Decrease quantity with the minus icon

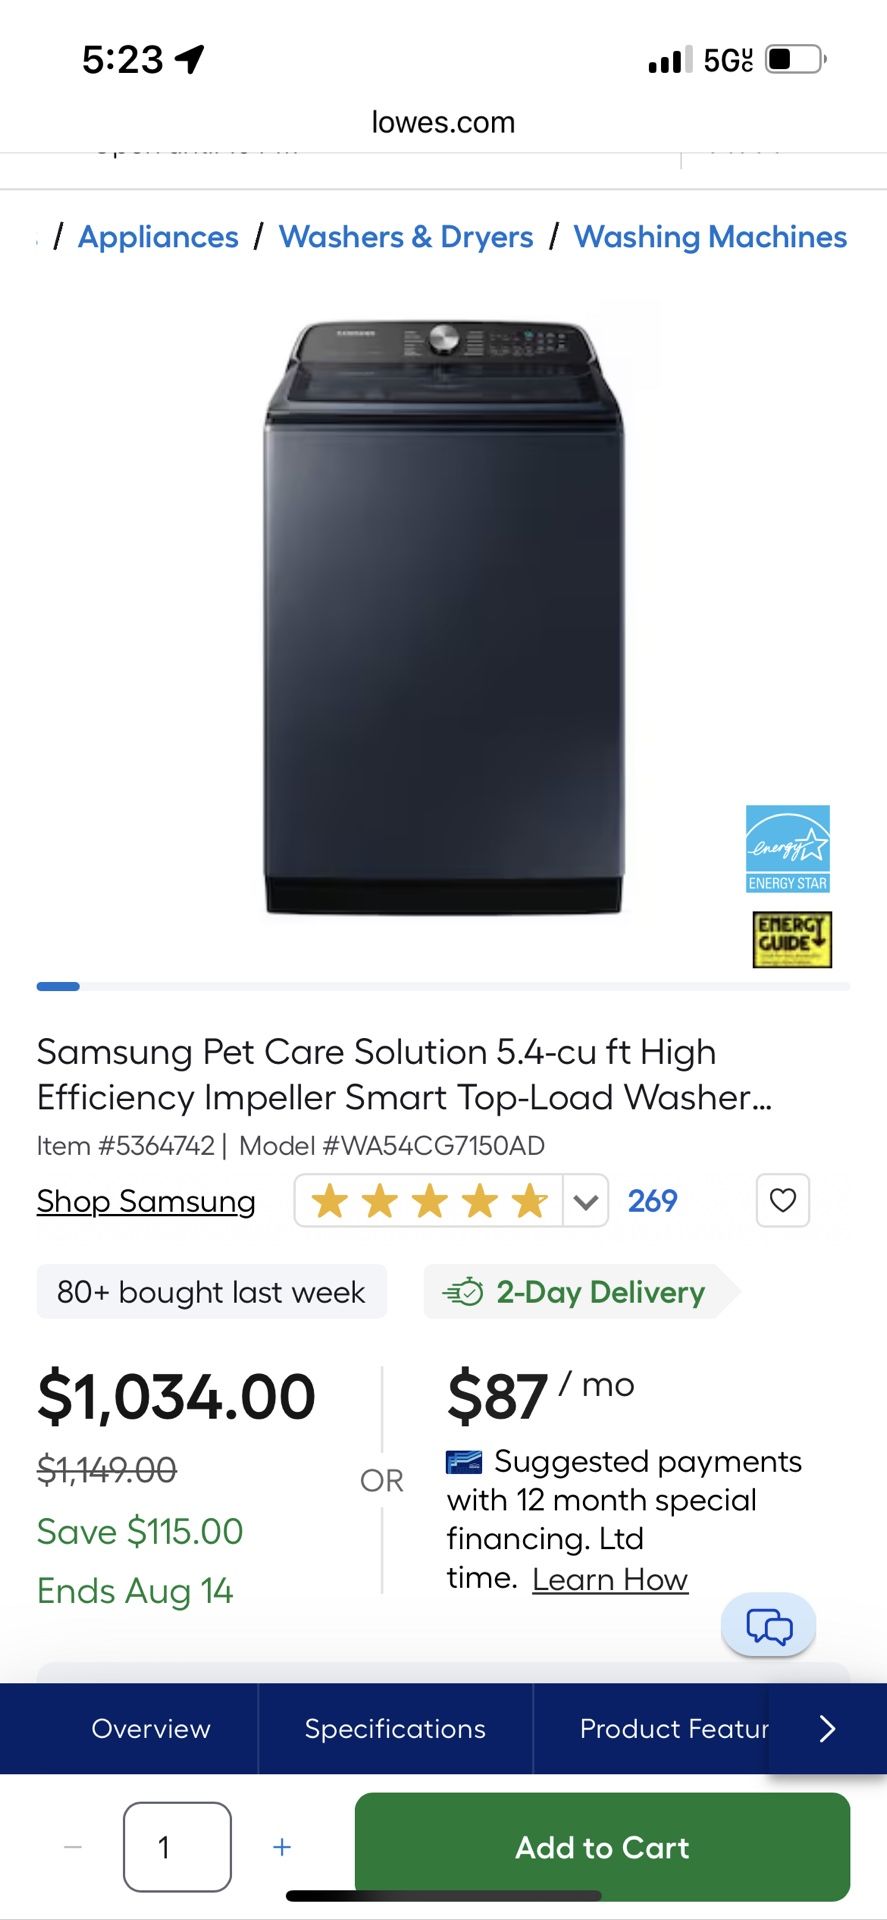coord(73,1847)
